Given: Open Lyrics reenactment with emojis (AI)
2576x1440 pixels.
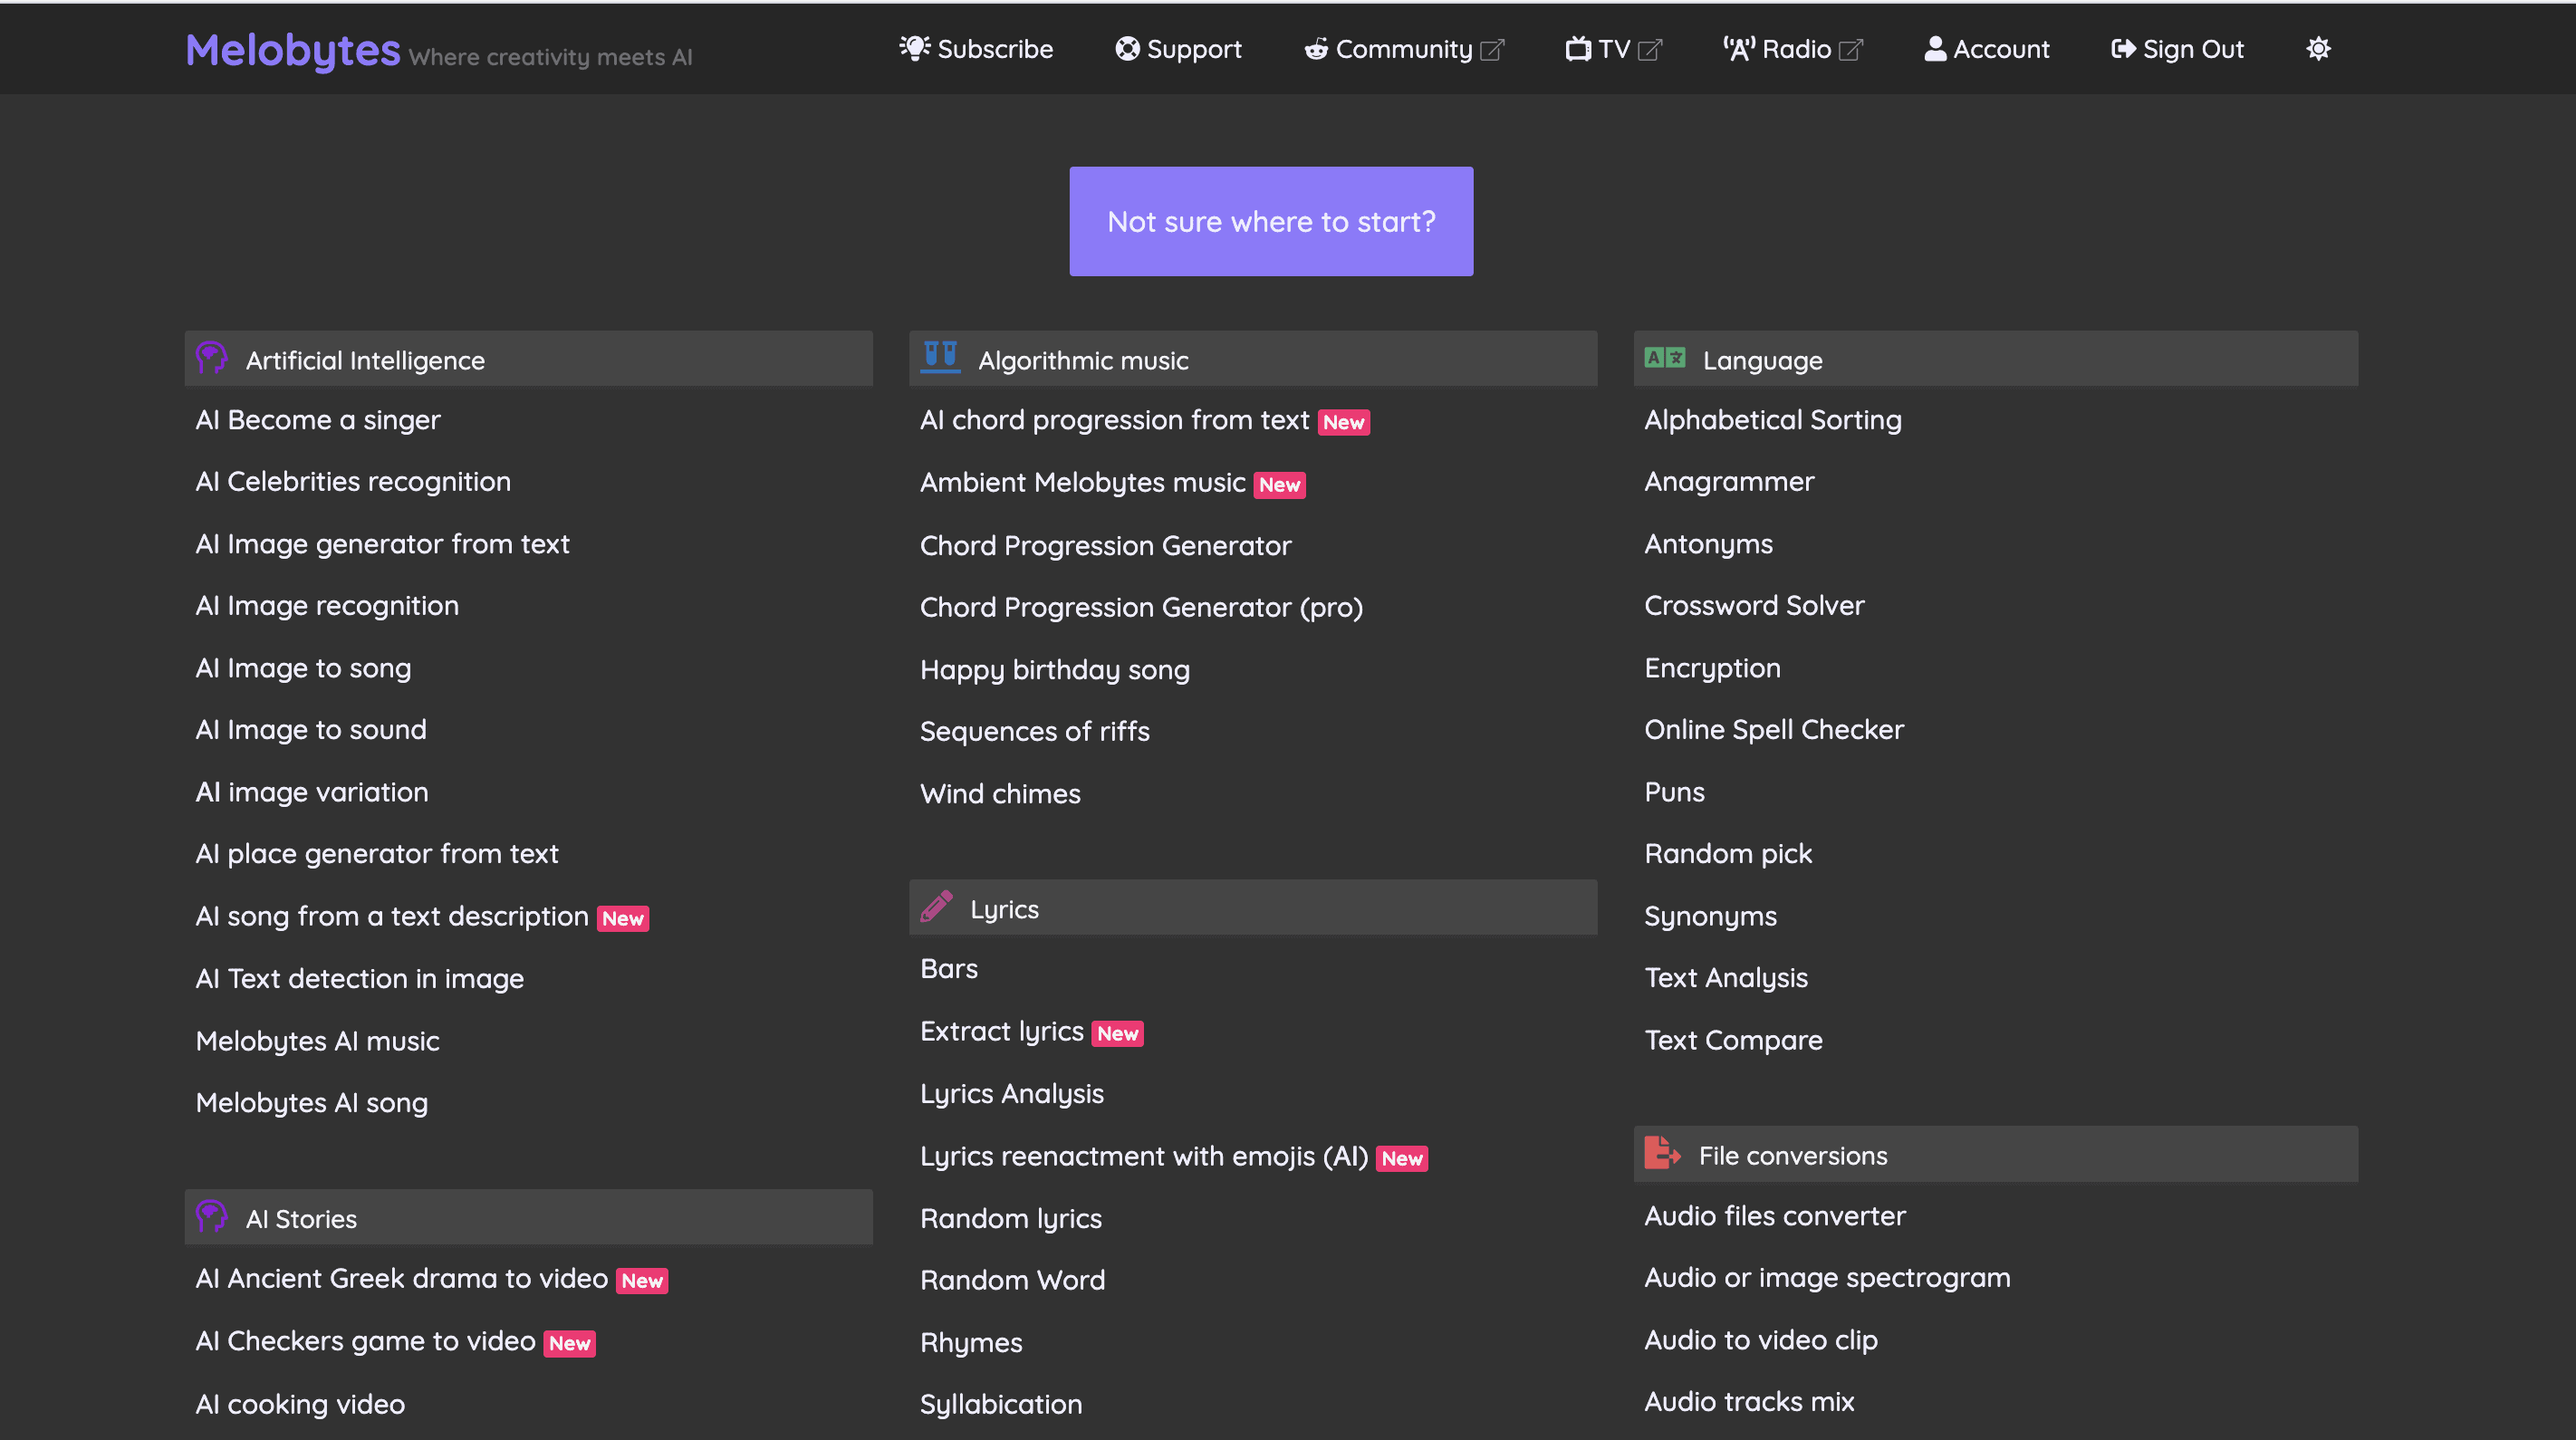Looking at the screenshot, I should 1144,1156.
